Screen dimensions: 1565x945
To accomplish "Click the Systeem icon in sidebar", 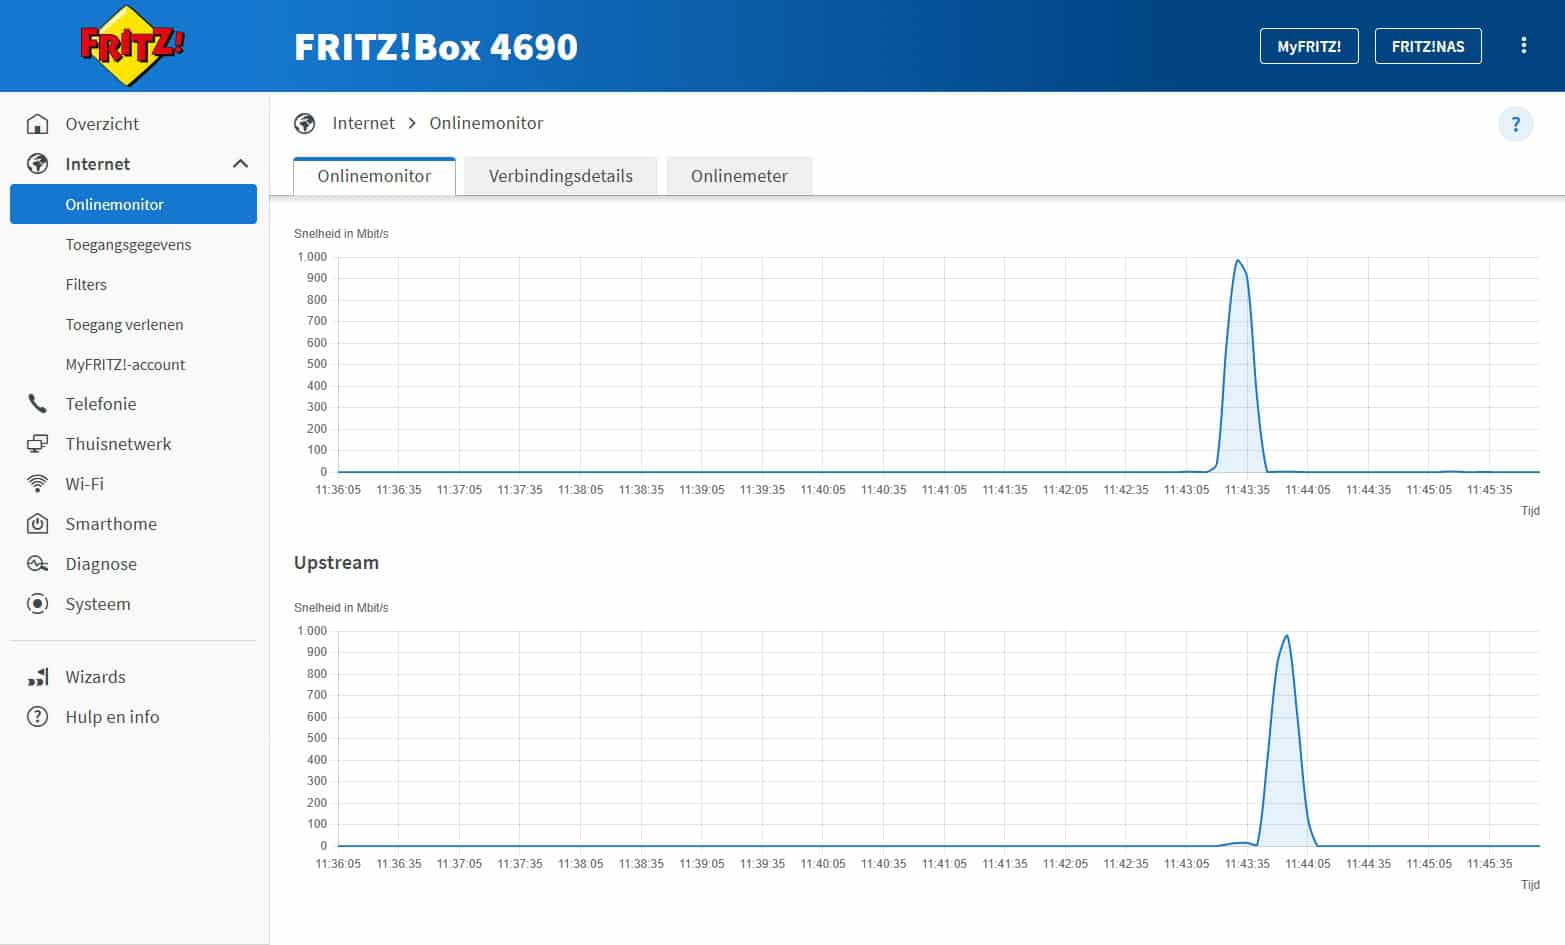I will [x=38, y=604].
